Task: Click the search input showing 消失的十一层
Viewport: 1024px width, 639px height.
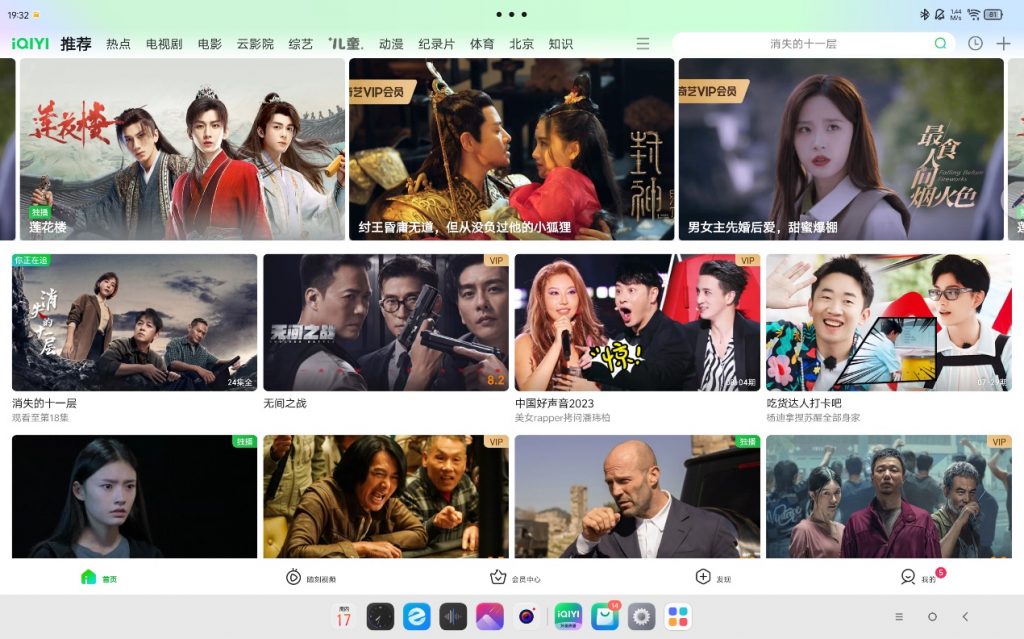Action: [x=805, y=44]
